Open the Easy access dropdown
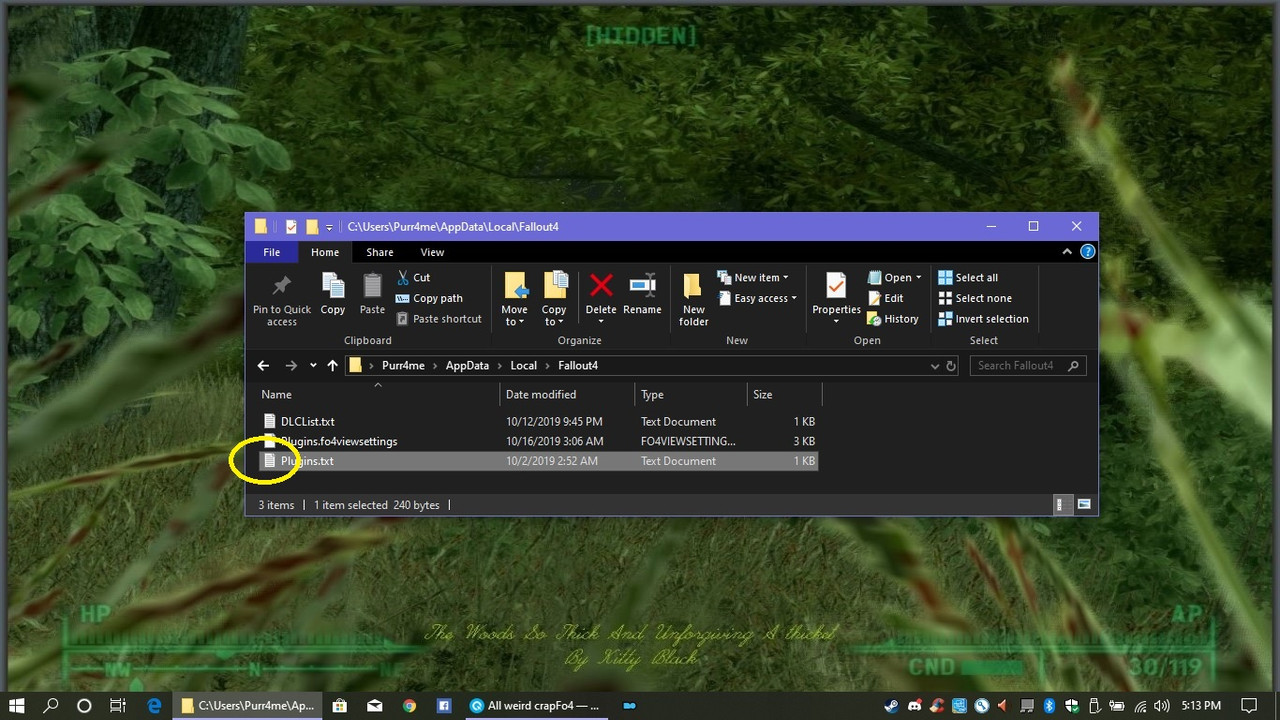 tap(757, 298)
